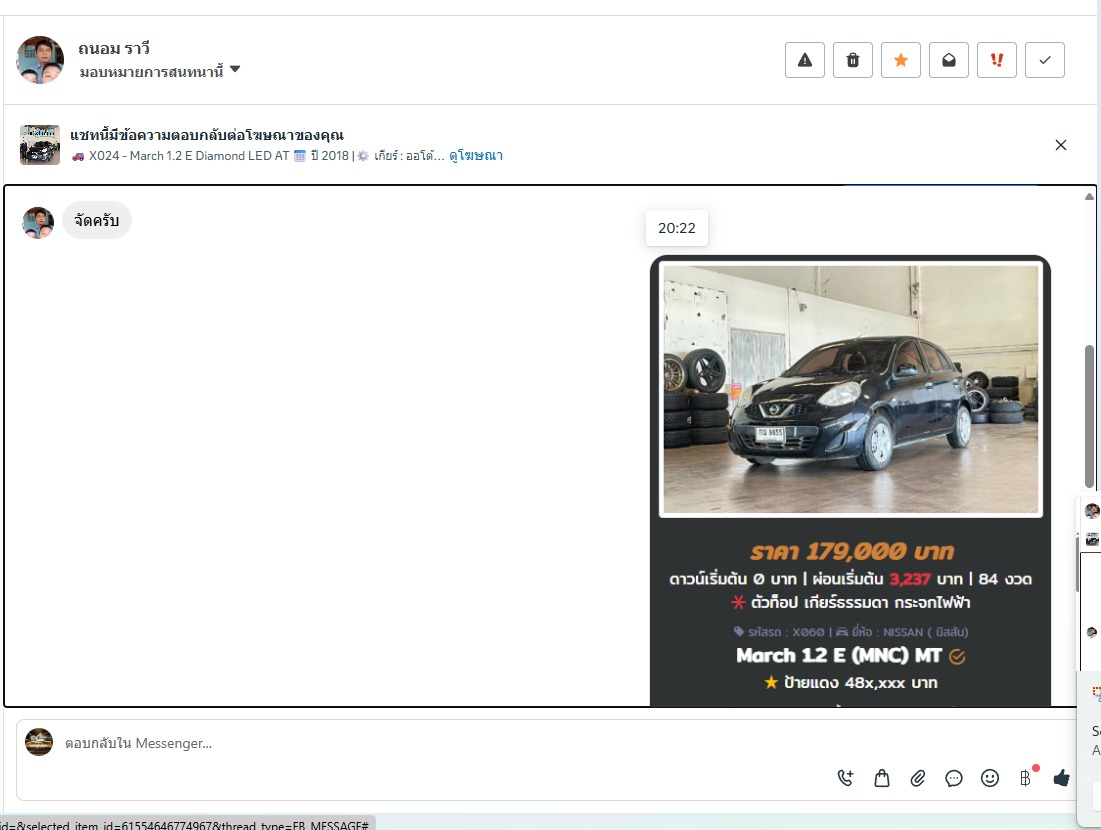Open the Nissan March car photo
1101x830 pixels.
coord(850,388)
